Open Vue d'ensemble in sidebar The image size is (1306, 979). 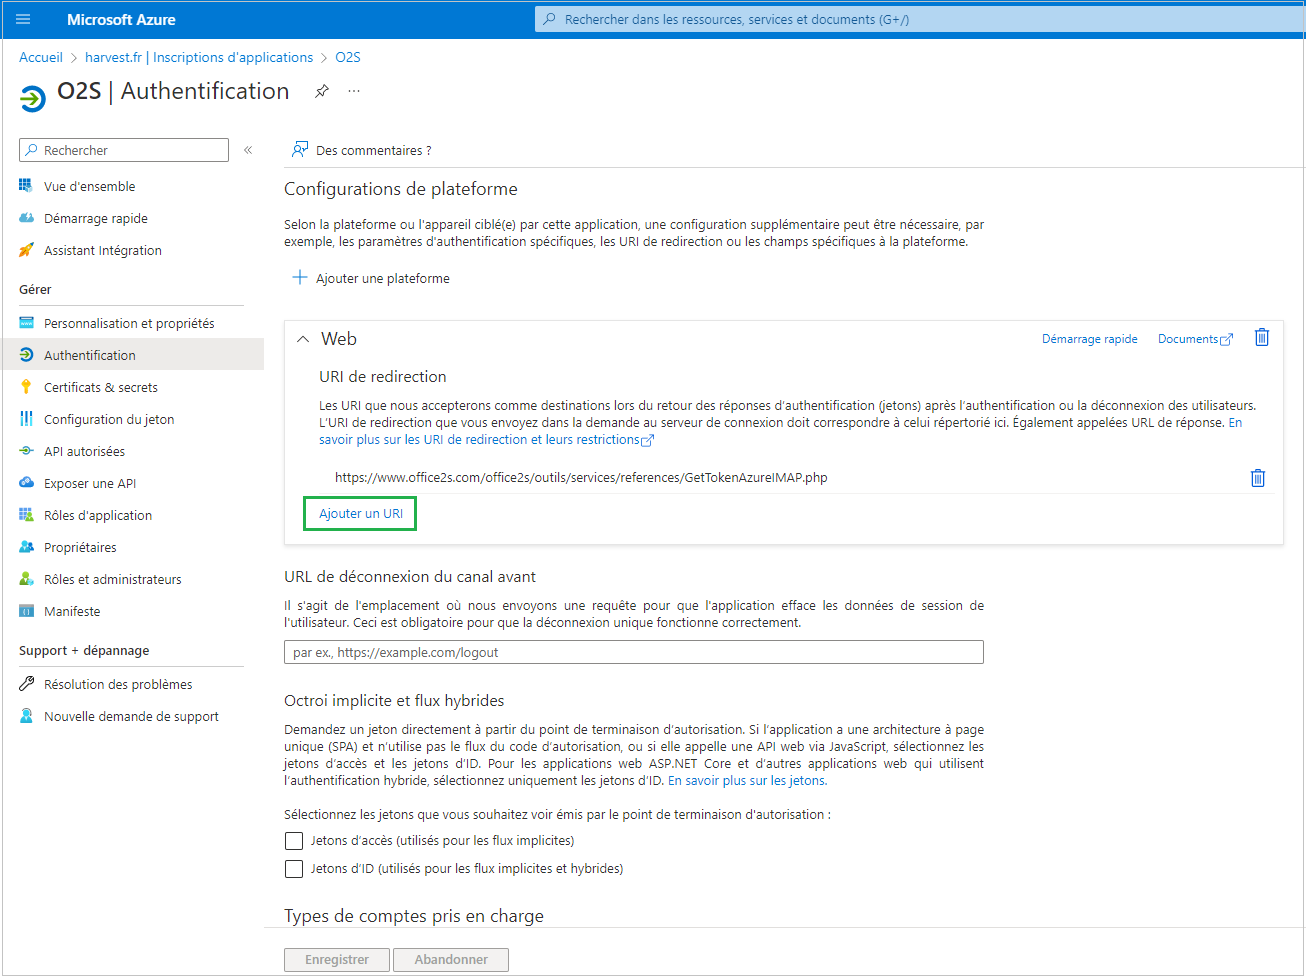click(x=89, y=186)
